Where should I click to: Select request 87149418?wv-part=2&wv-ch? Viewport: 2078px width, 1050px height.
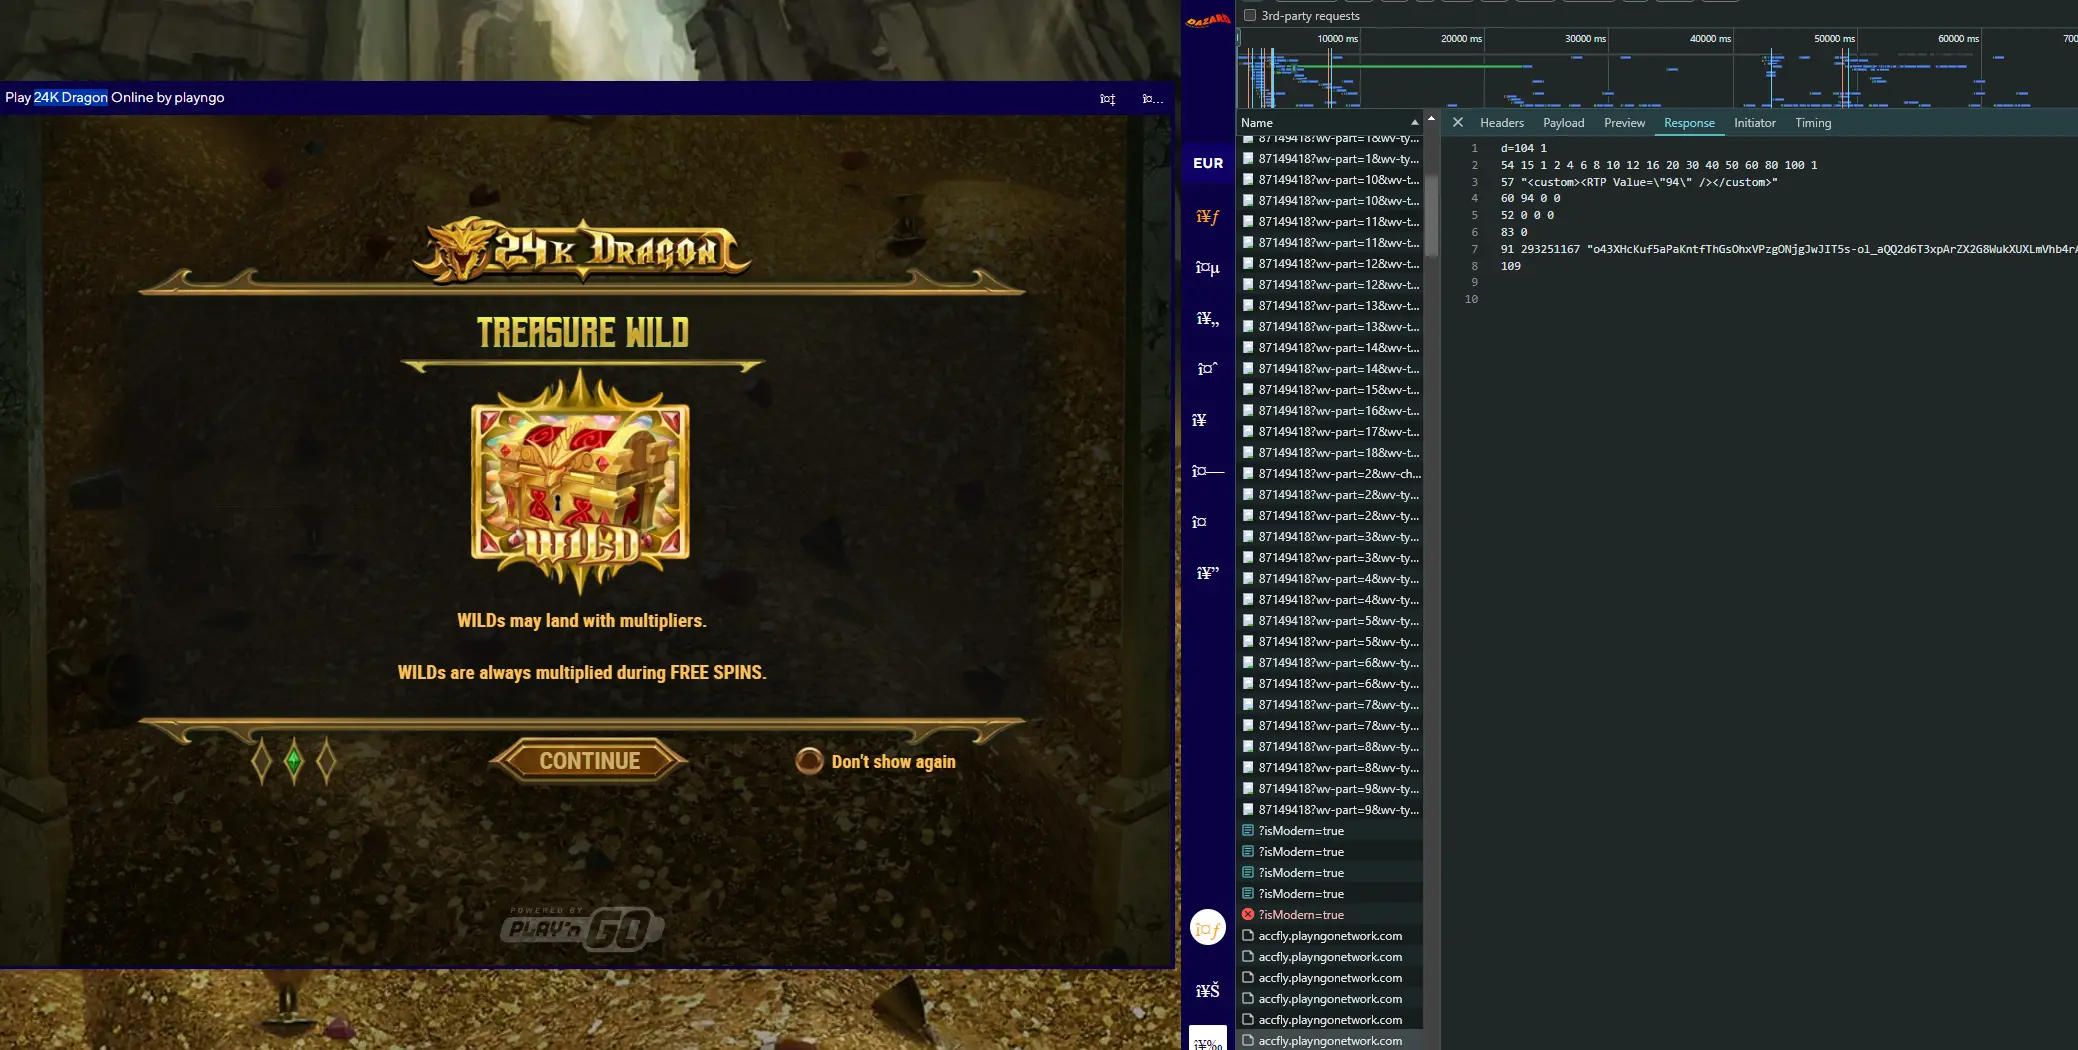click(1330, 474)
